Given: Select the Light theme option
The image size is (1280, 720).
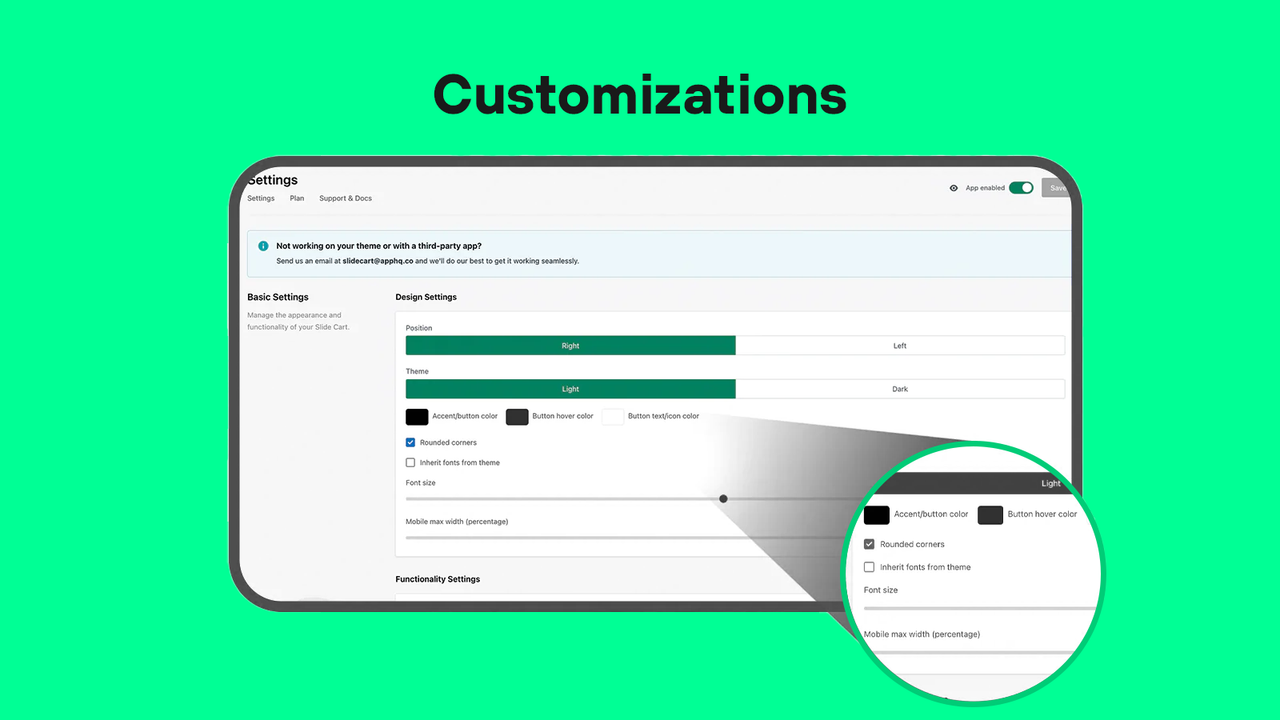Looking at the screenshot, I should click(x=570, y=389).
